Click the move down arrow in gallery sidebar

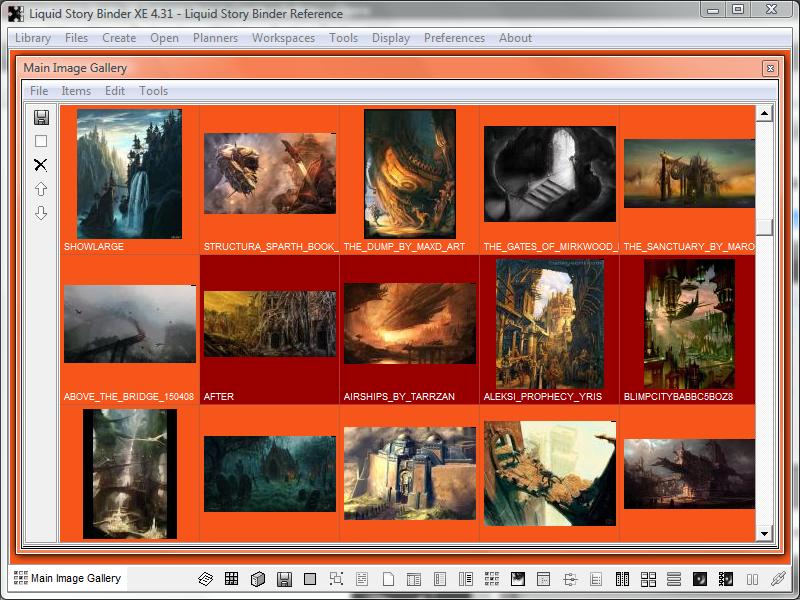(41, 213)
